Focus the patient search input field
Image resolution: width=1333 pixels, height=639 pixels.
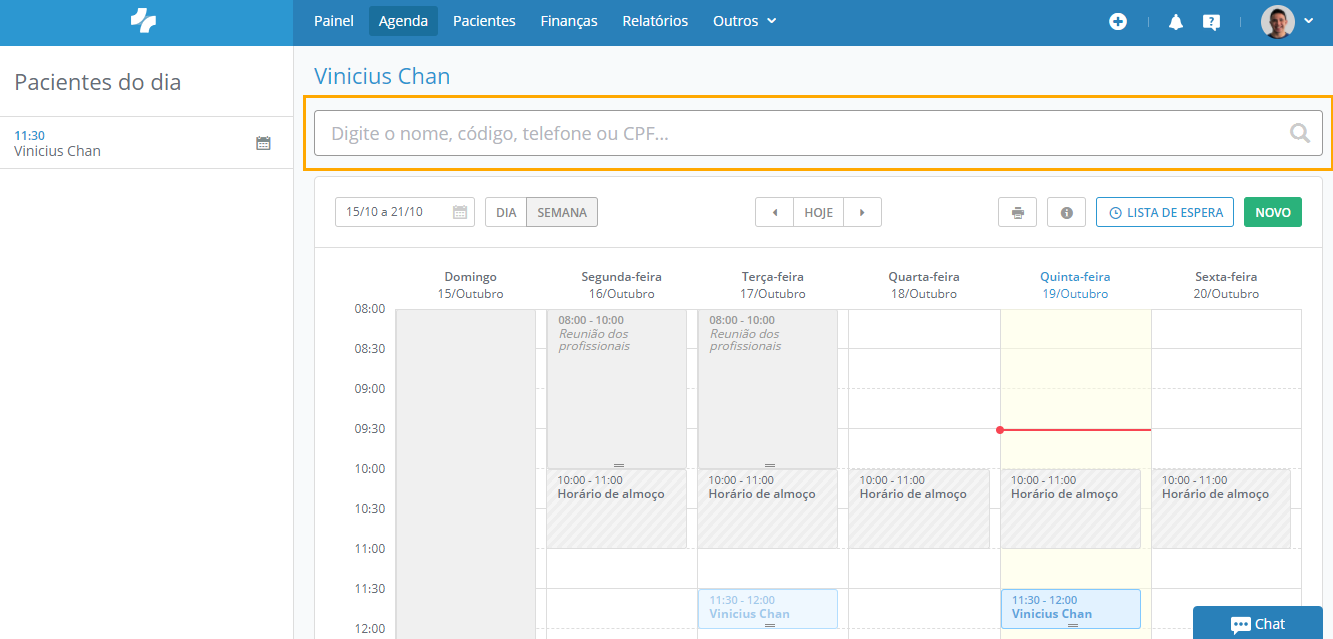[818, 133]
